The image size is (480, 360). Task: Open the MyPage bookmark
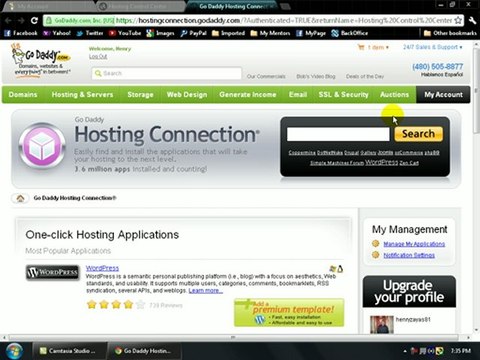(311, 33)
